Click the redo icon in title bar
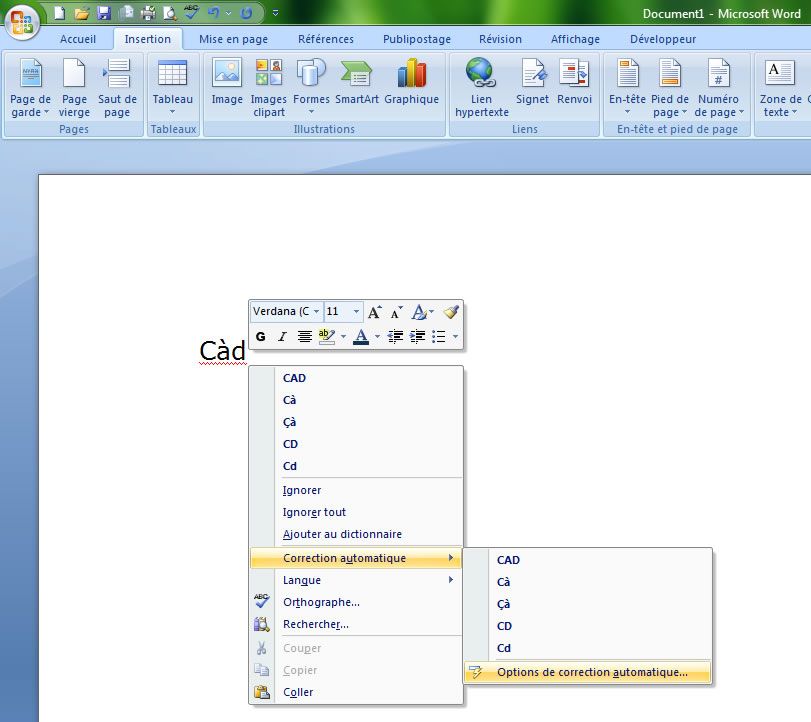 [246, 13]
